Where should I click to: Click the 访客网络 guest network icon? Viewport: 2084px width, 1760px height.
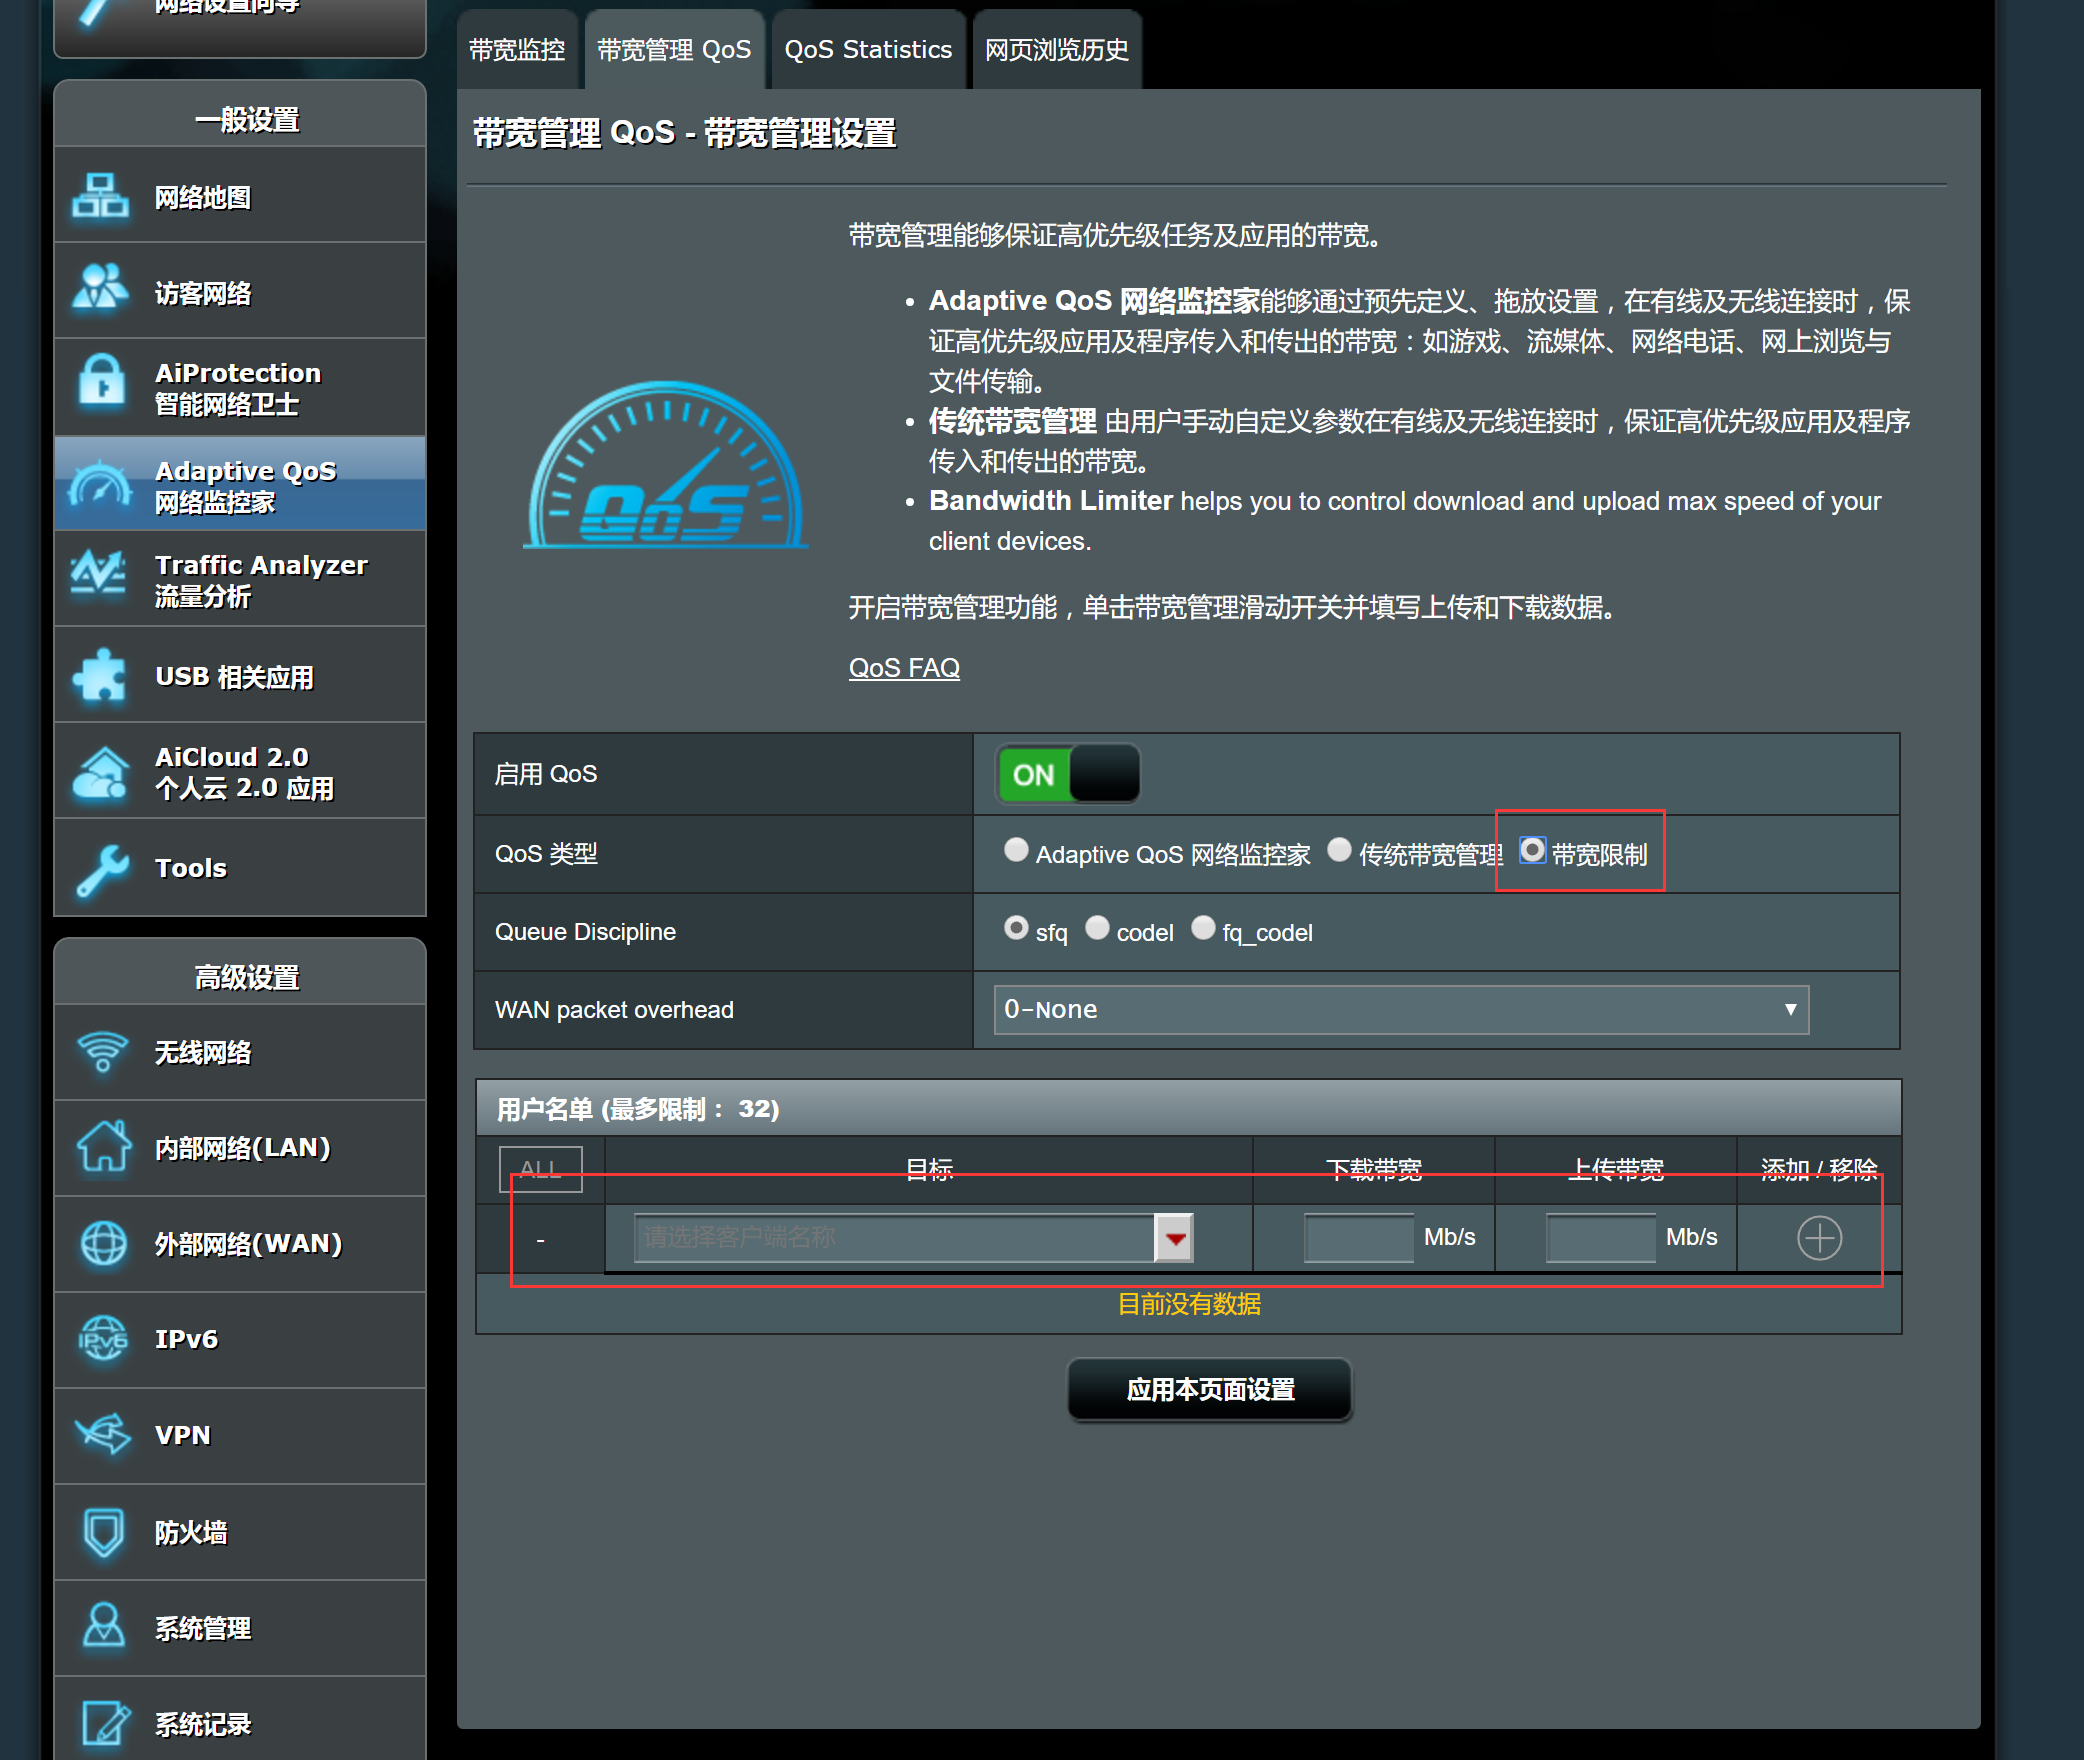(100, 290)
